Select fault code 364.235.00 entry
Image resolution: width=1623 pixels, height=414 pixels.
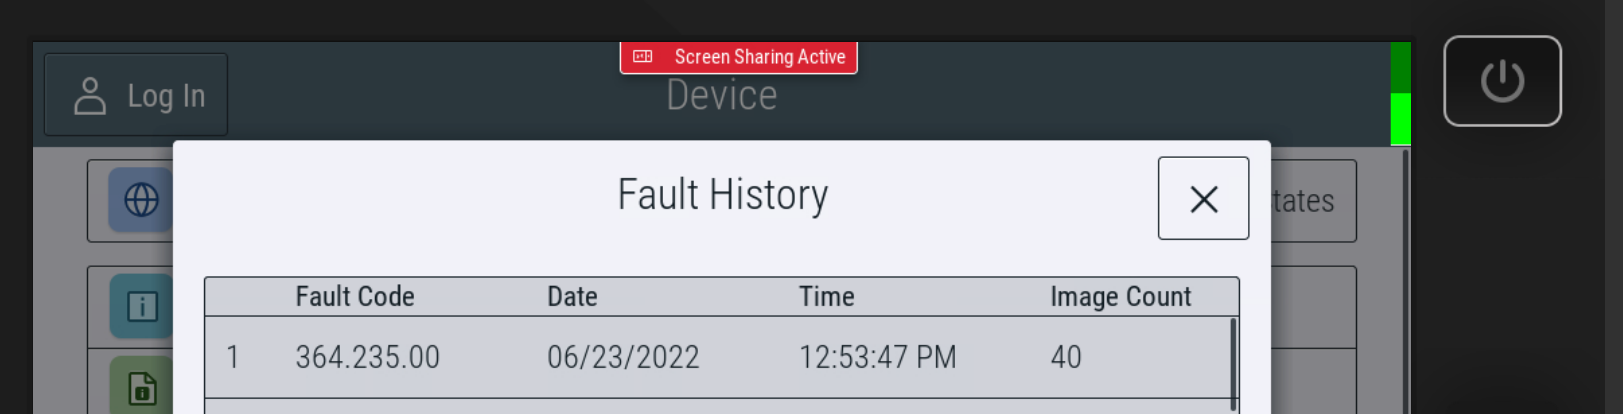point(367,357)
